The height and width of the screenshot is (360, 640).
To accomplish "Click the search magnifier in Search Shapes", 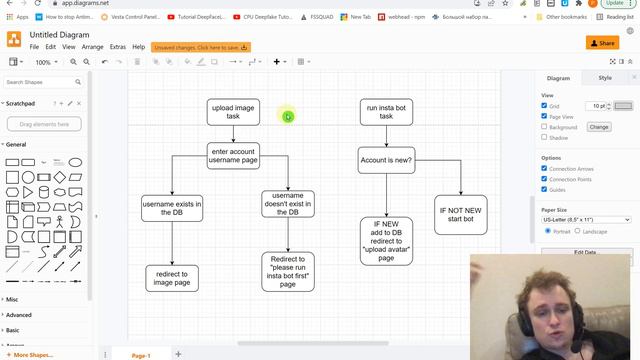I will [x=78, y=82].
